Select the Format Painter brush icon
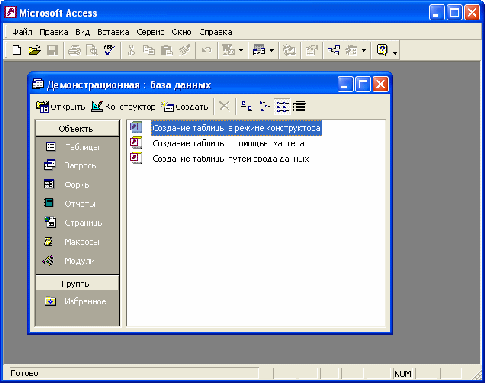Image resolution: width=486 pixels, height=385 pixels. point(185,50)
